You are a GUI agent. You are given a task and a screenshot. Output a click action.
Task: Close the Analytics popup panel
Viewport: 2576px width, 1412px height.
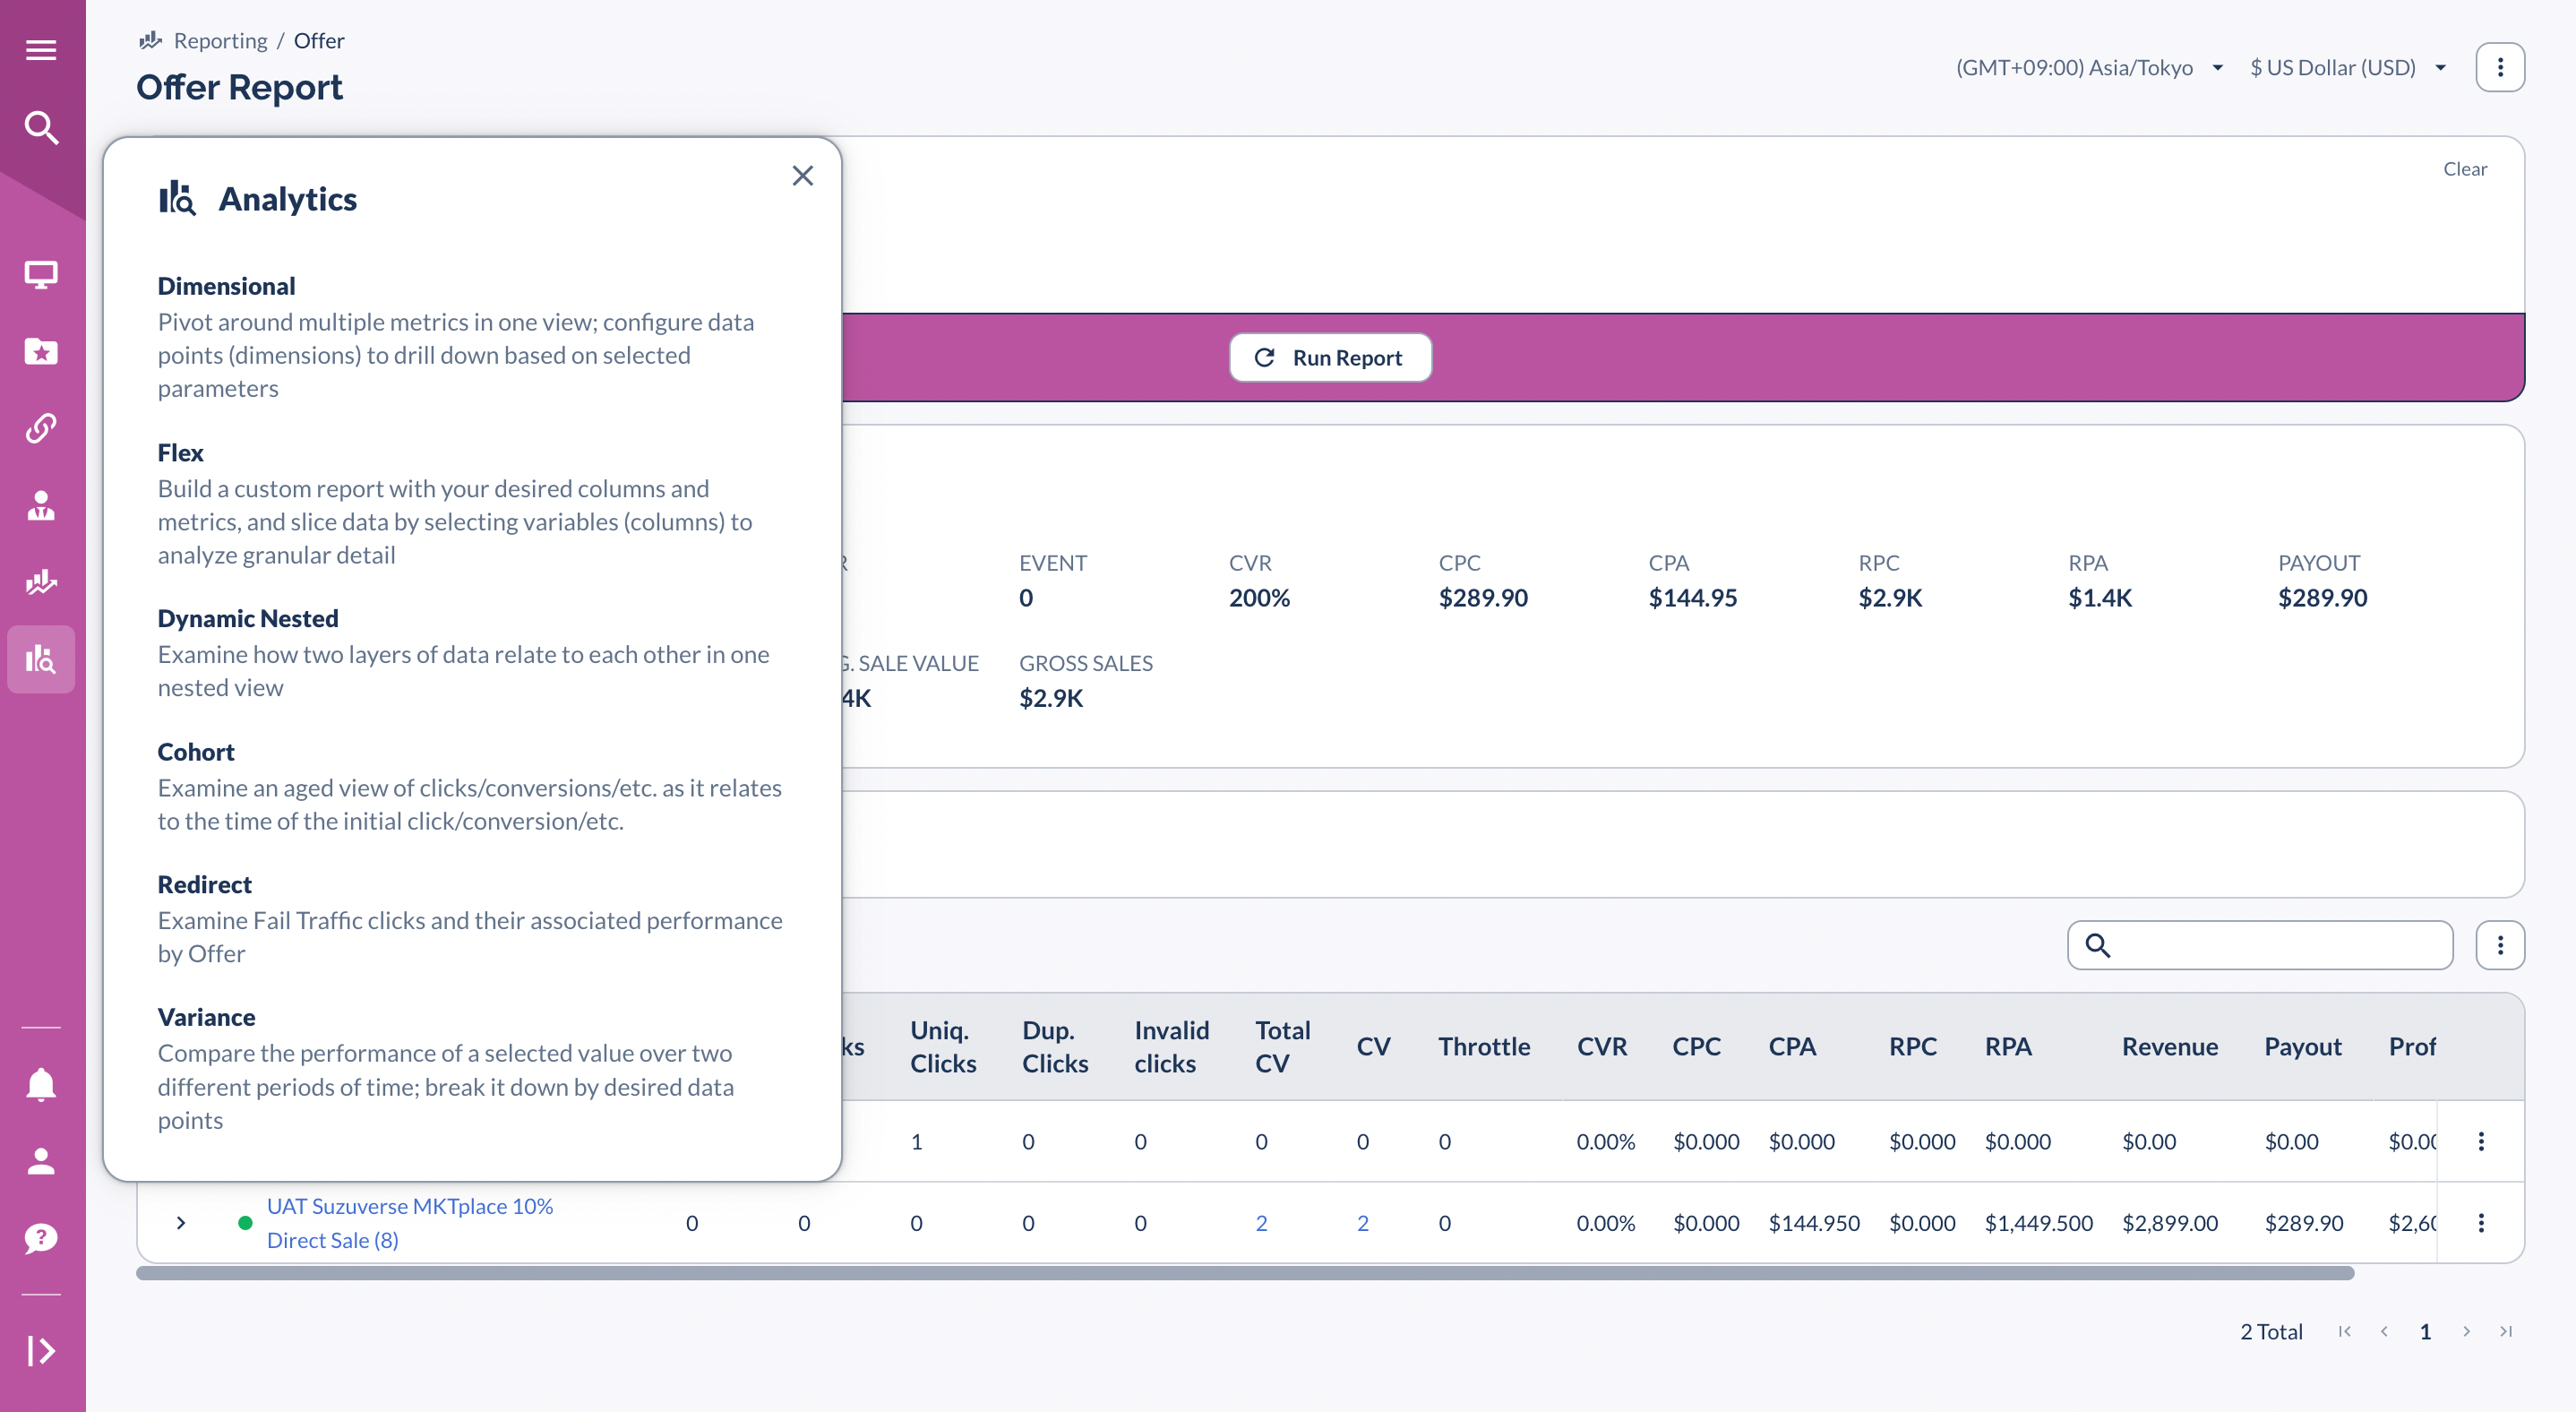pyautogui.click(x=802, y=176)
